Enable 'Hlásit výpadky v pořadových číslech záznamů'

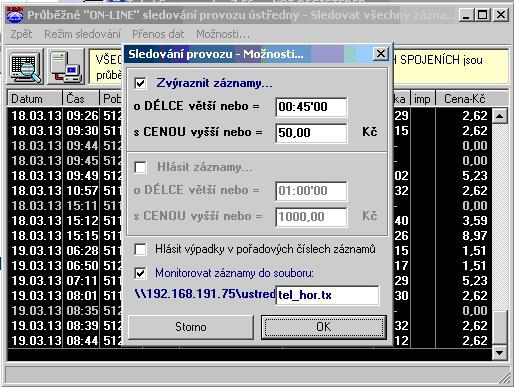click(140, 249)
